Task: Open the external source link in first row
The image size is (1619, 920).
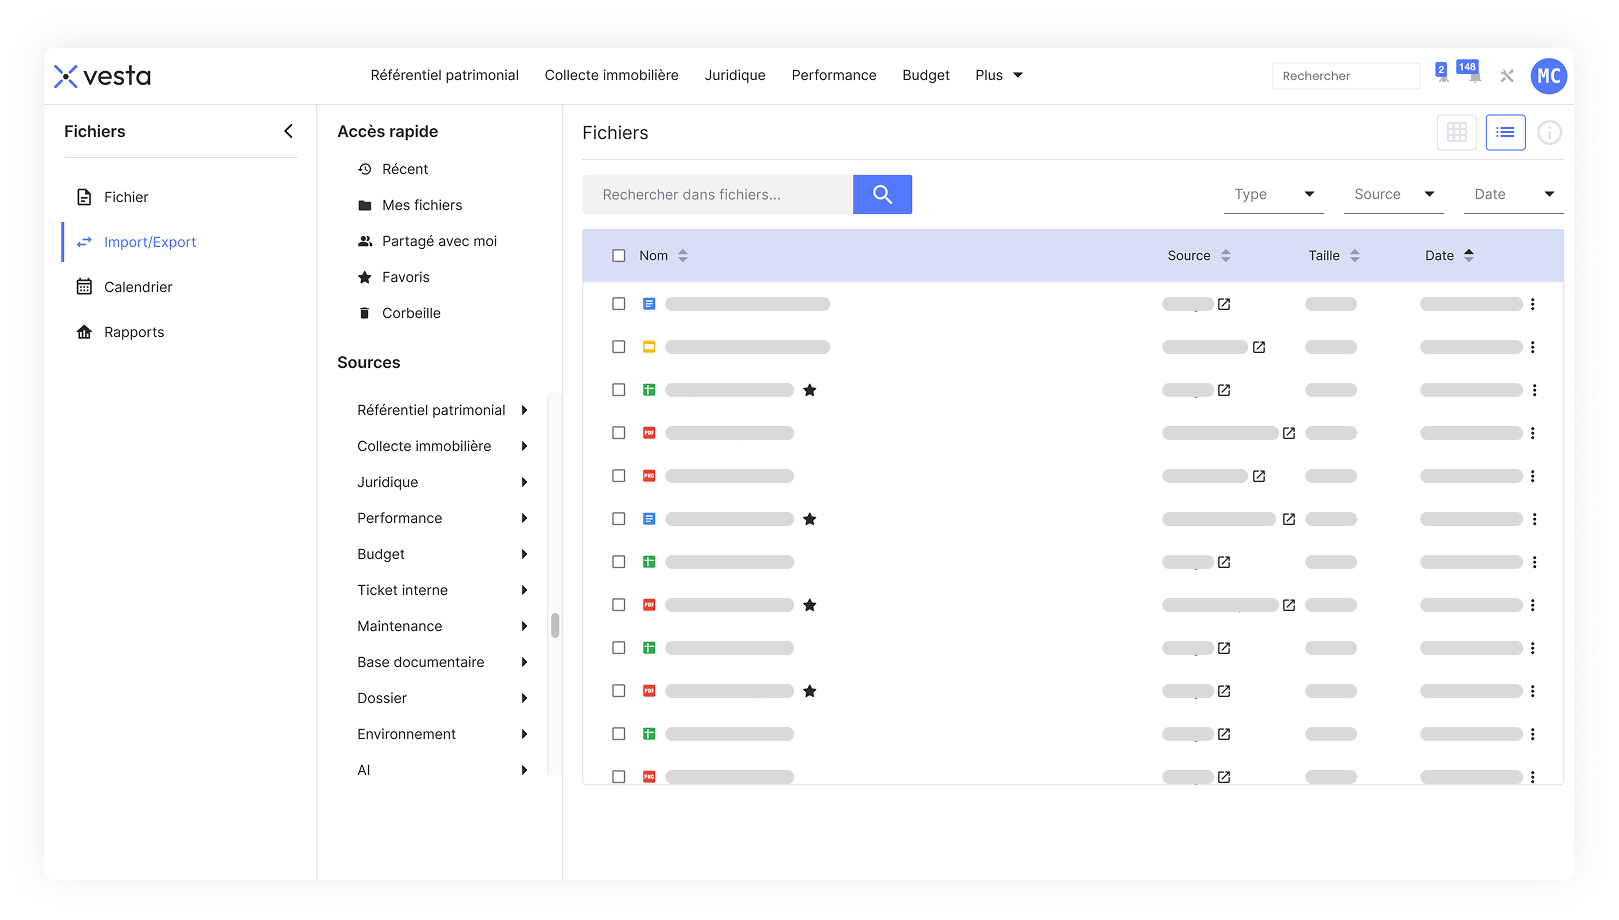Action: tap(1224, 304)
